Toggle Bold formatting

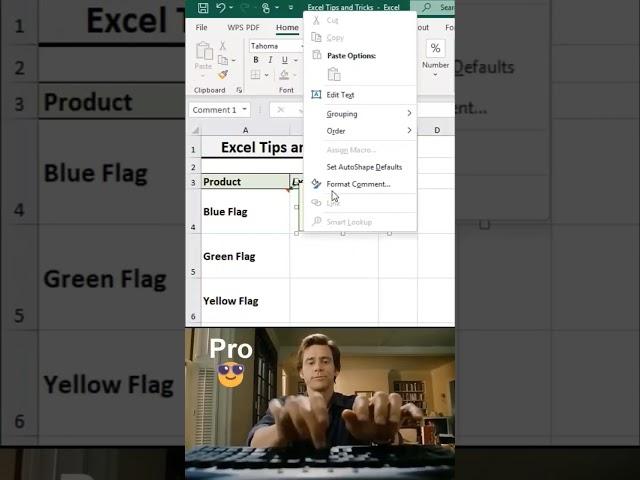[256, 60]
